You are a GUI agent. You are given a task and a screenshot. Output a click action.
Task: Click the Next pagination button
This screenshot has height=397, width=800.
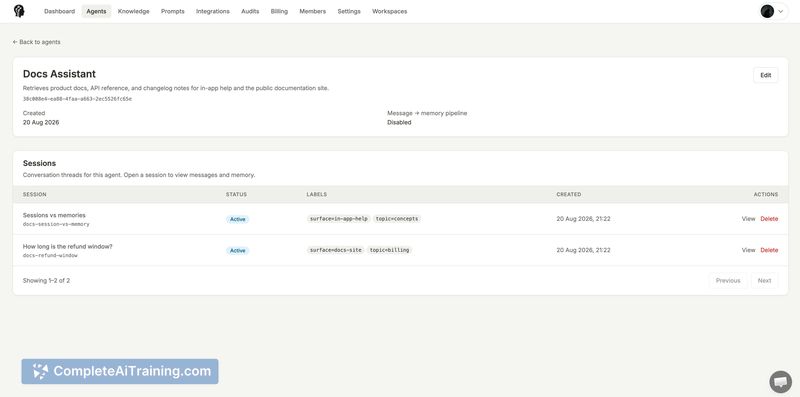[x=764, y=281]
